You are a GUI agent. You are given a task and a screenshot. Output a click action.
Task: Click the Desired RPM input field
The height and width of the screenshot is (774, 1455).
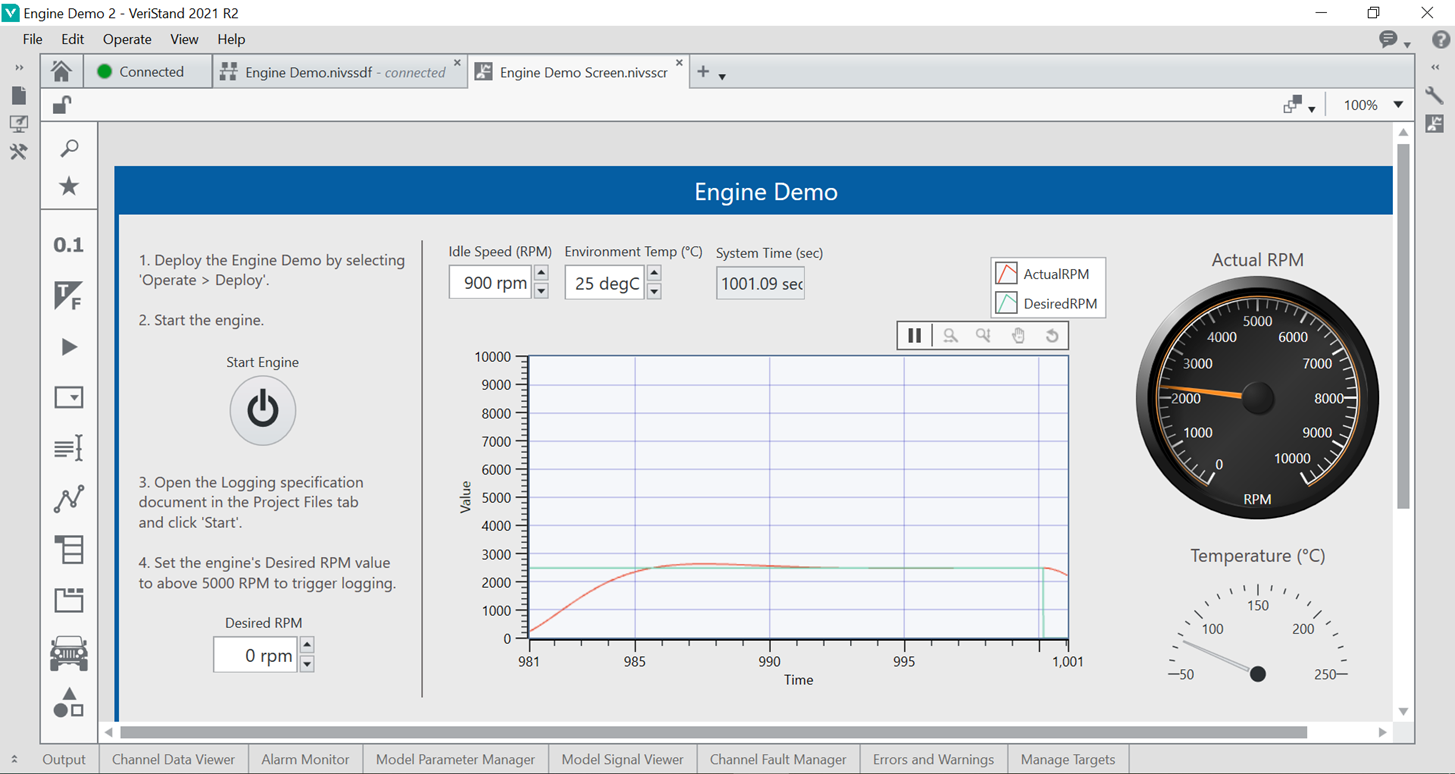pos(255,655)
